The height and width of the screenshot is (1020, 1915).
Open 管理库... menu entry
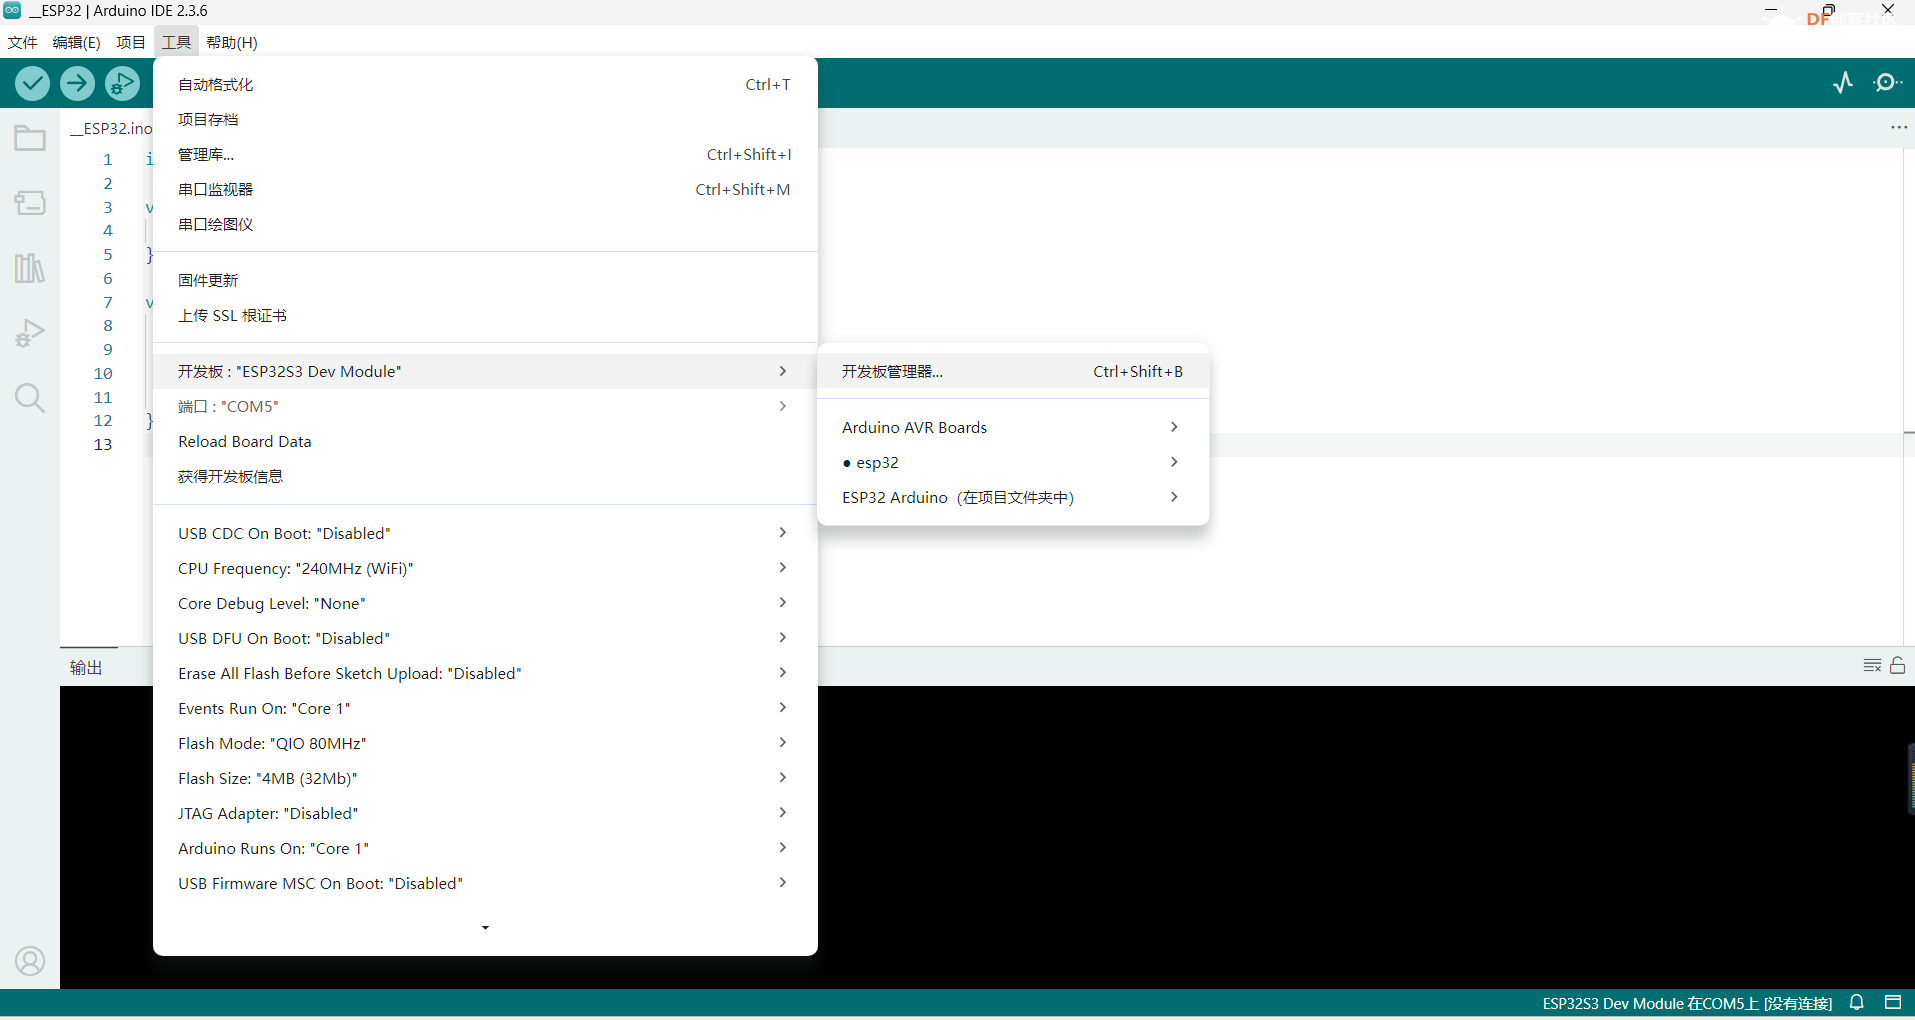pos(485,155)
